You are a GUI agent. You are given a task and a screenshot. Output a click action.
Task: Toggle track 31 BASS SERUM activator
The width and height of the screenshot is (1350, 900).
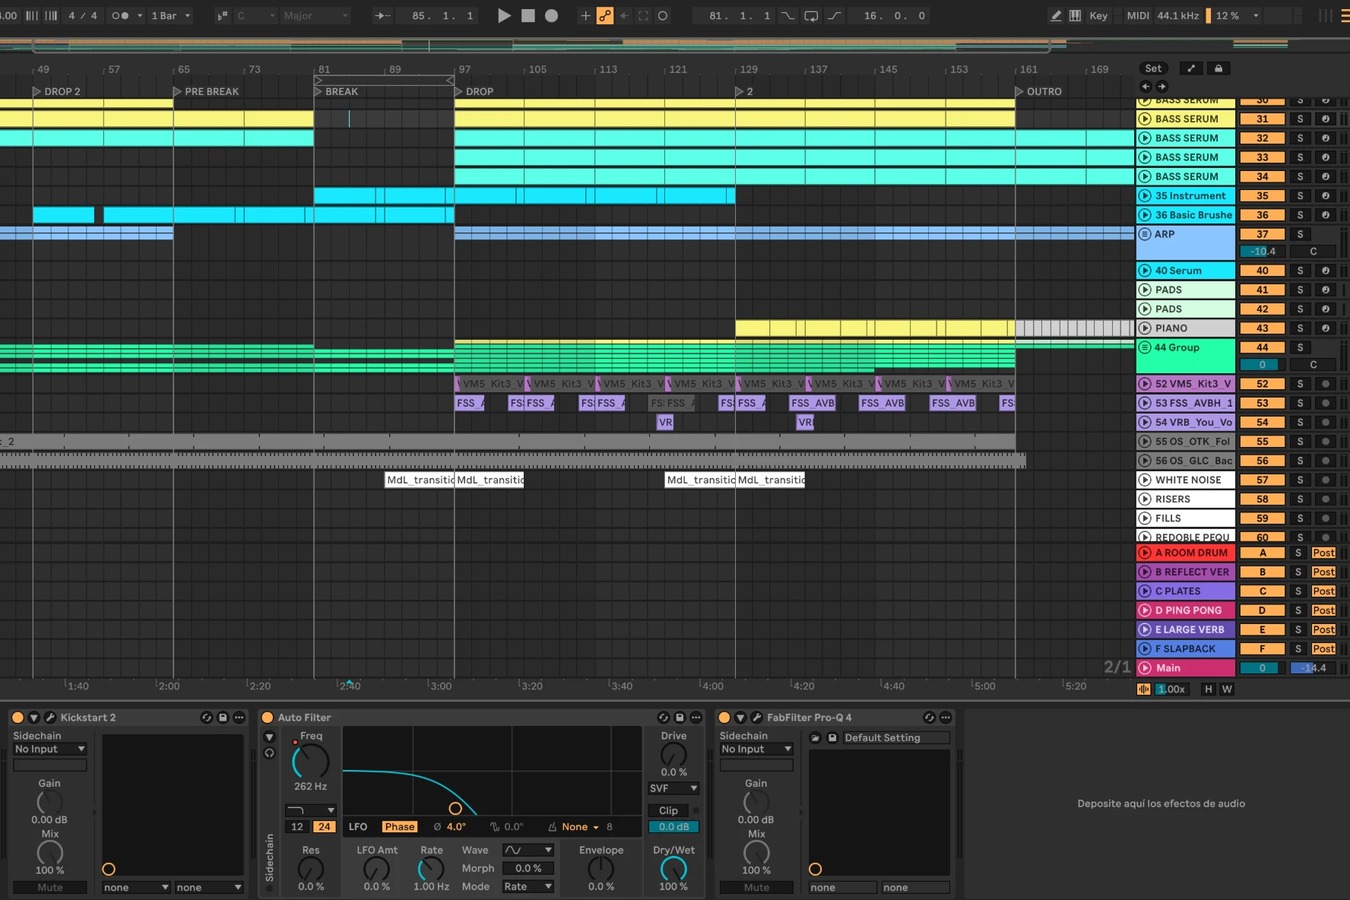[x=1262, y=119]
